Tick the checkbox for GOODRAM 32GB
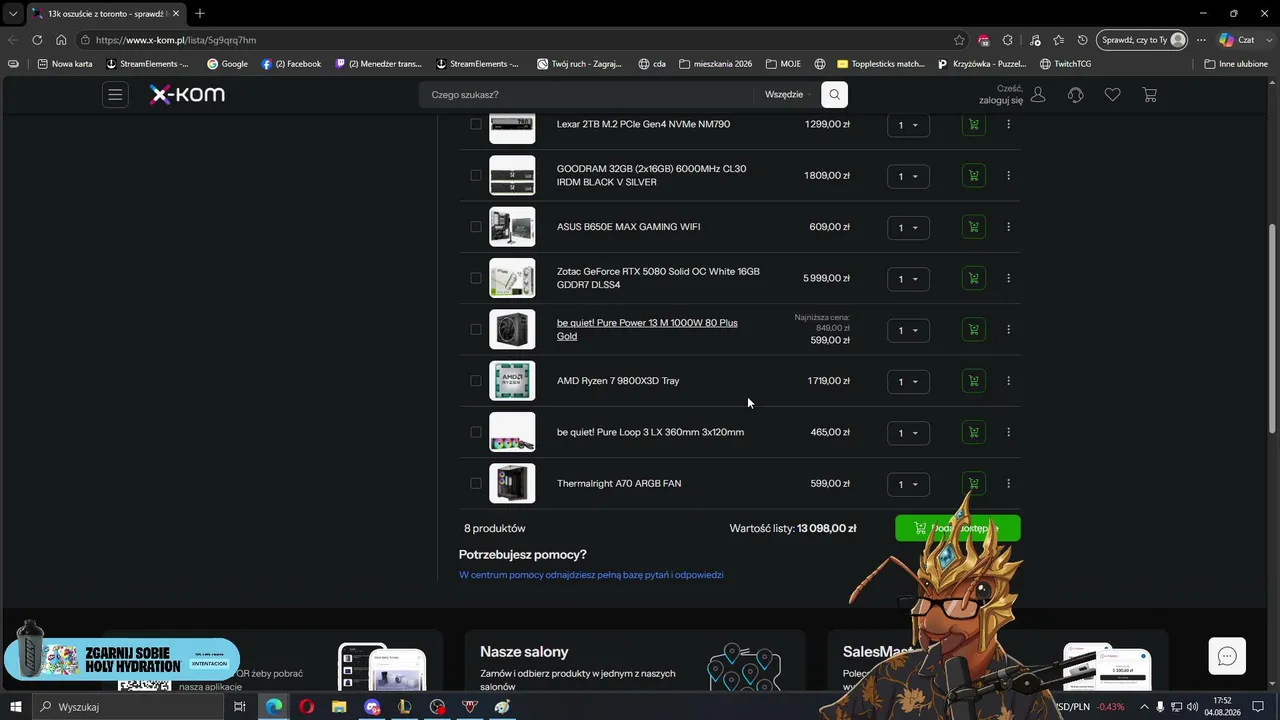Image resolution: width=1280 pixels, height=720 pixels. click(476, 175)
